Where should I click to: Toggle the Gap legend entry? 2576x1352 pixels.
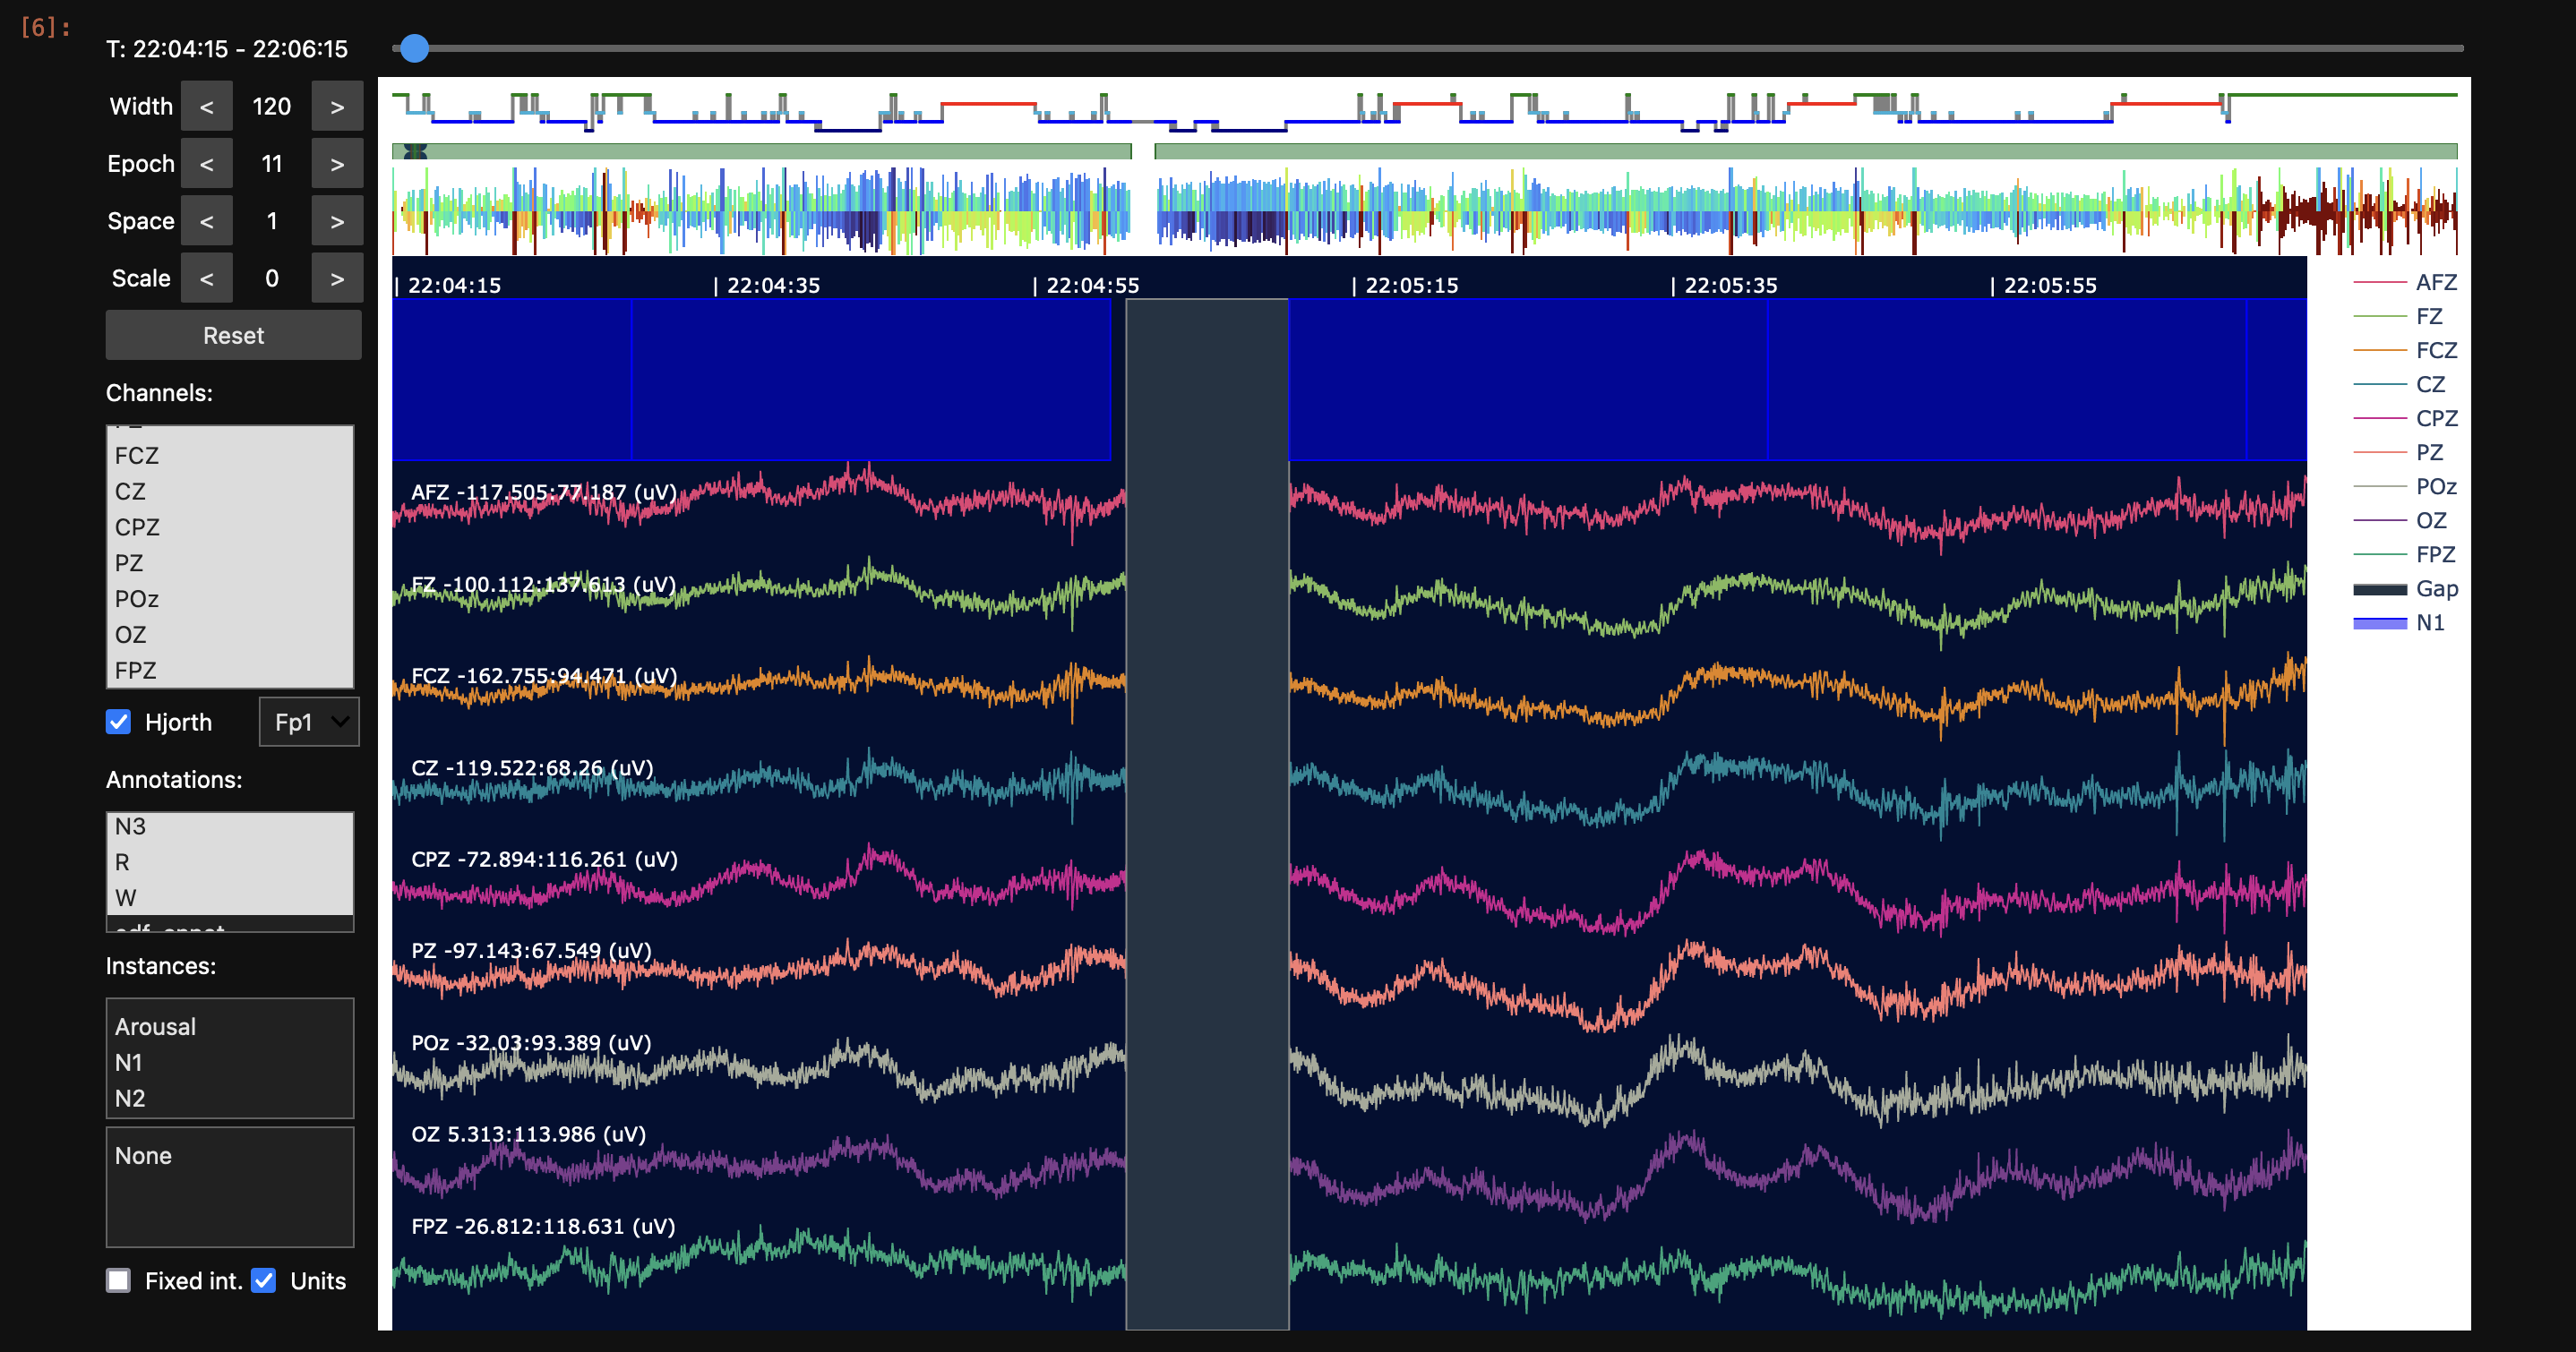(2435, 589)
